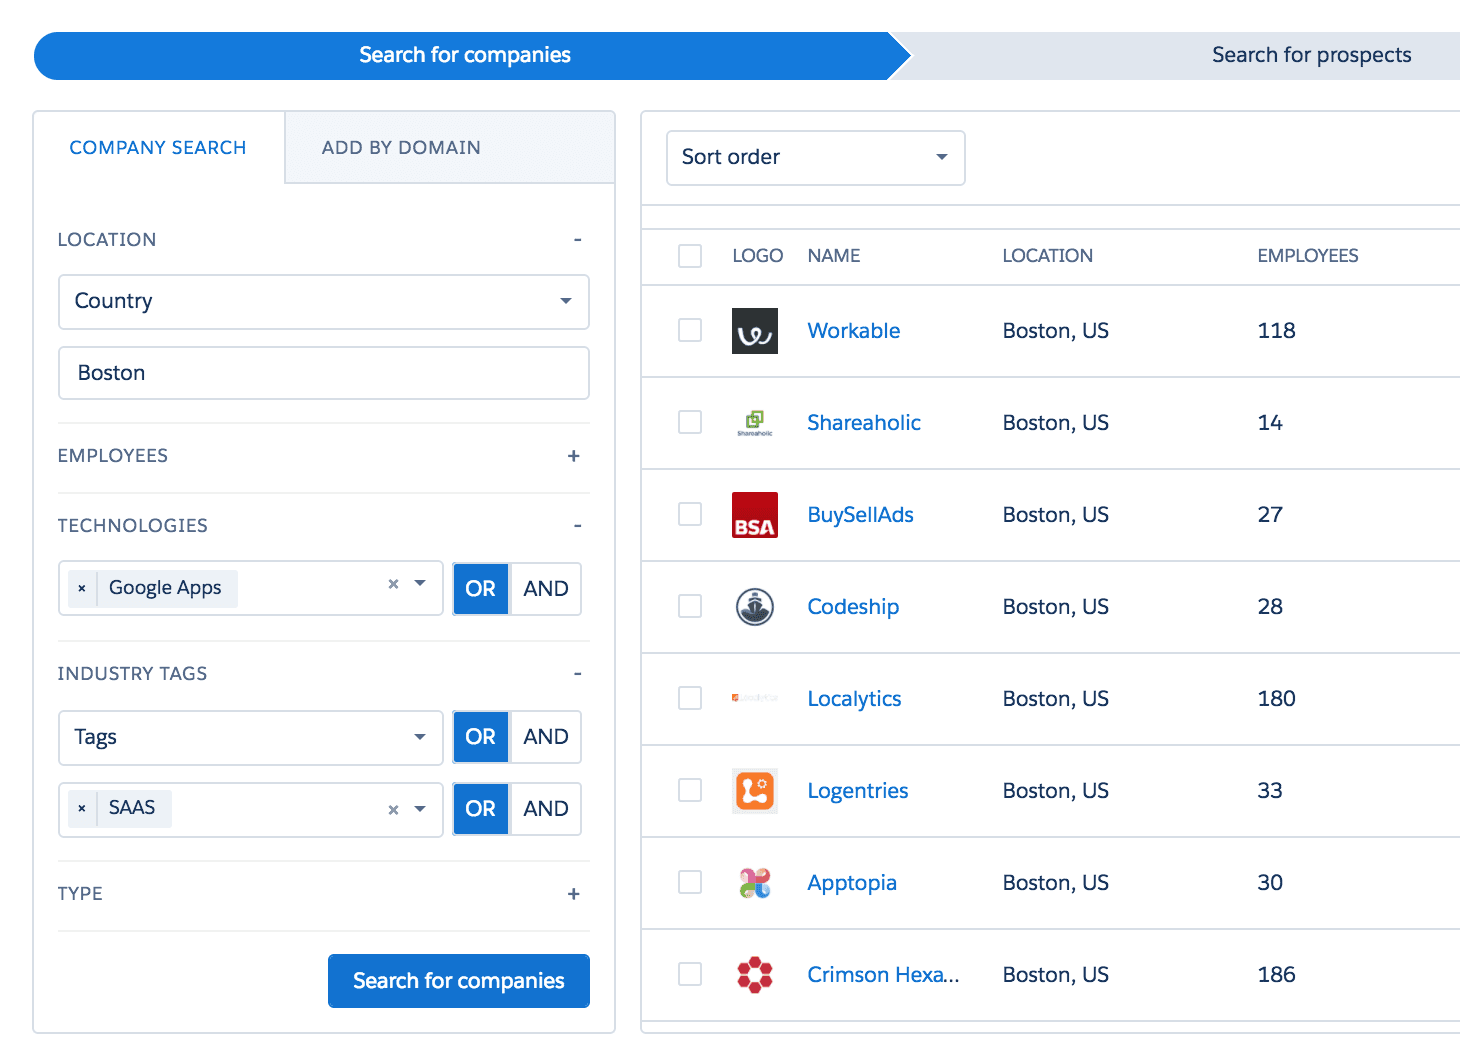1460x1052 pixels.
Task: Click the EMPLOYEES column header
Action: pos(1308,256)
